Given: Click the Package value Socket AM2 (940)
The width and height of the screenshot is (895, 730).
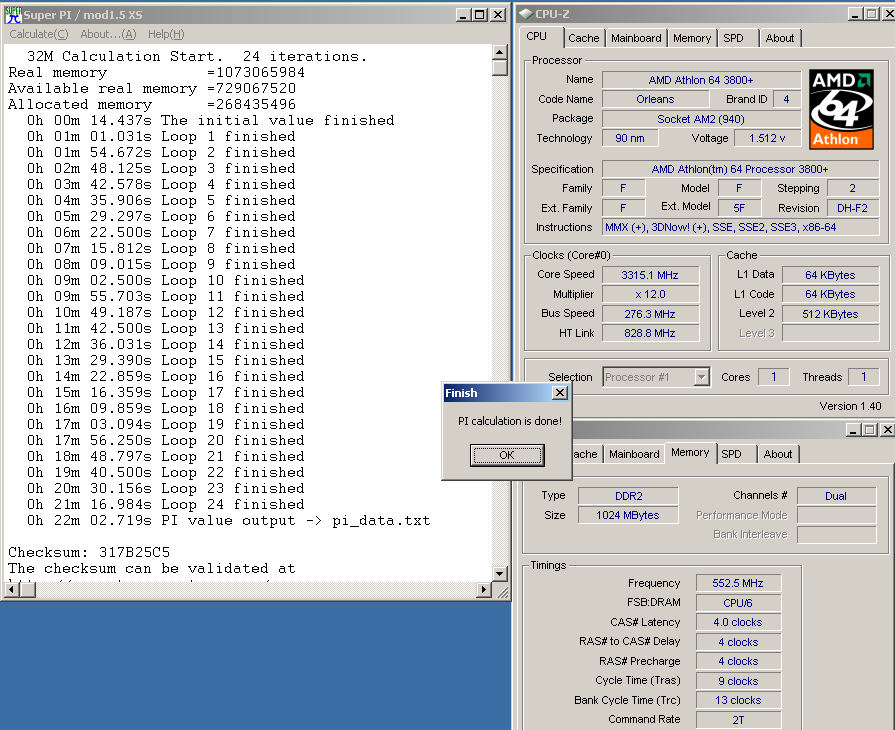Looking at the screenshot, I should tap(701, 119).
